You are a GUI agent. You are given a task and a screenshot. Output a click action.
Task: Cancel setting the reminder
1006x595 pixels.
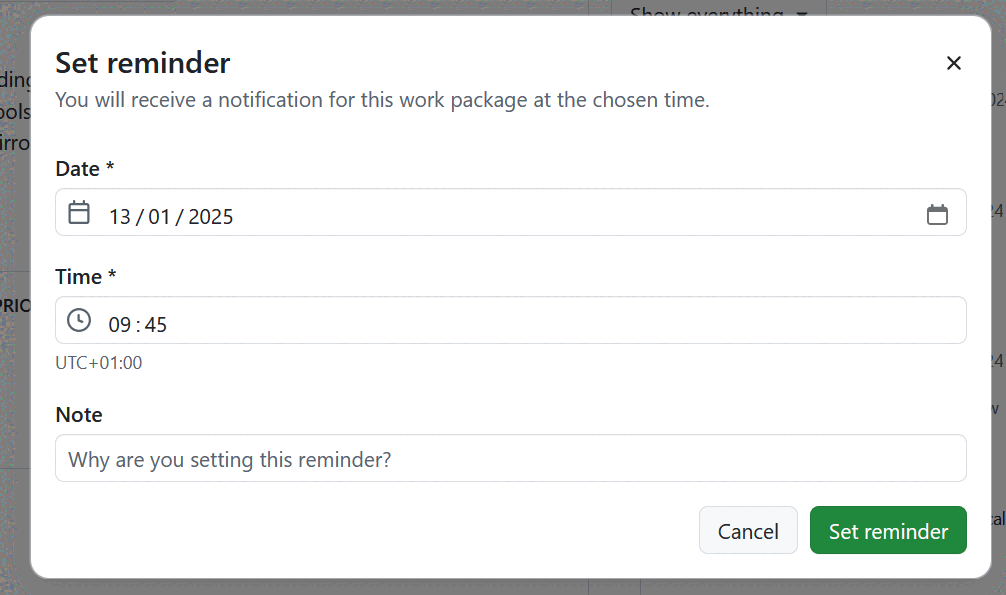click(748, 530)
